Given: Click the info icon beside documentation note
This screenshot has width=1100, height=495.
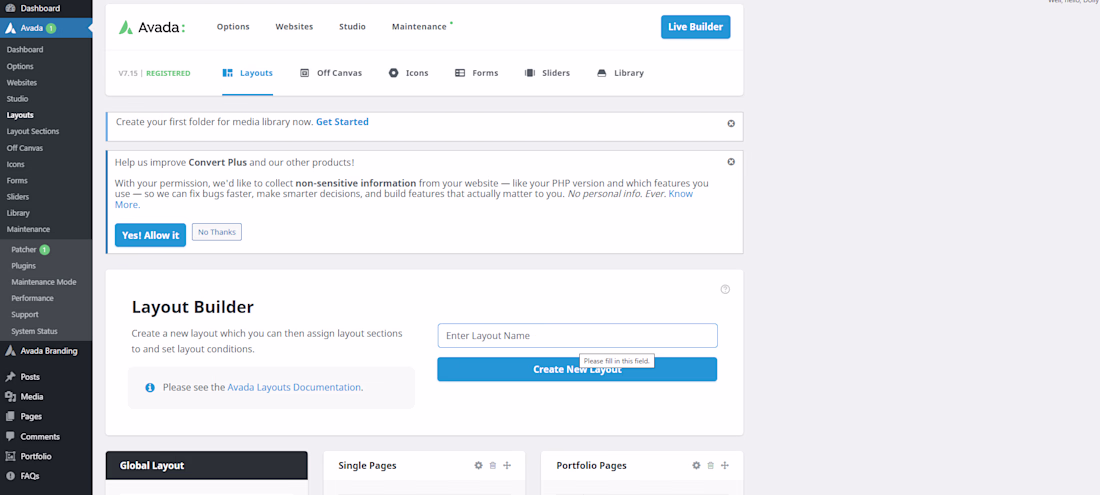Looking at the screenshot, I should pos(149,387).
